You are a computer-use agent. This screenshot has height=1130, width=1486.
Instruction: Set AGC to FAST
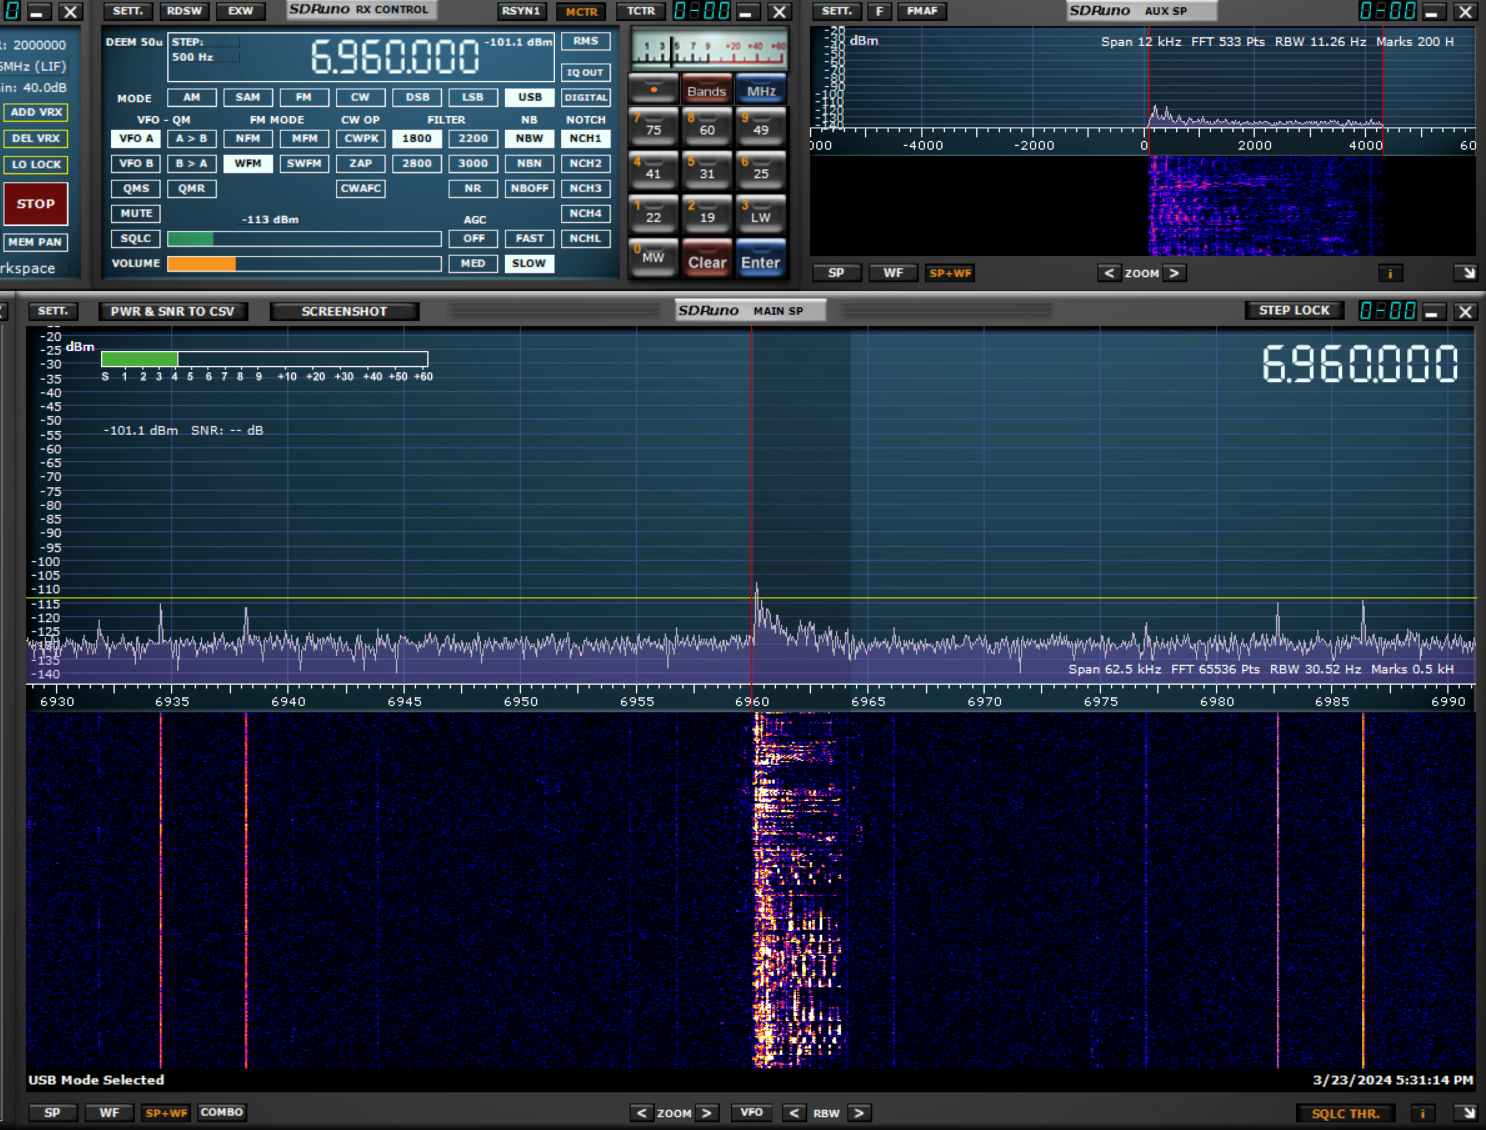[x=529, y=238]
